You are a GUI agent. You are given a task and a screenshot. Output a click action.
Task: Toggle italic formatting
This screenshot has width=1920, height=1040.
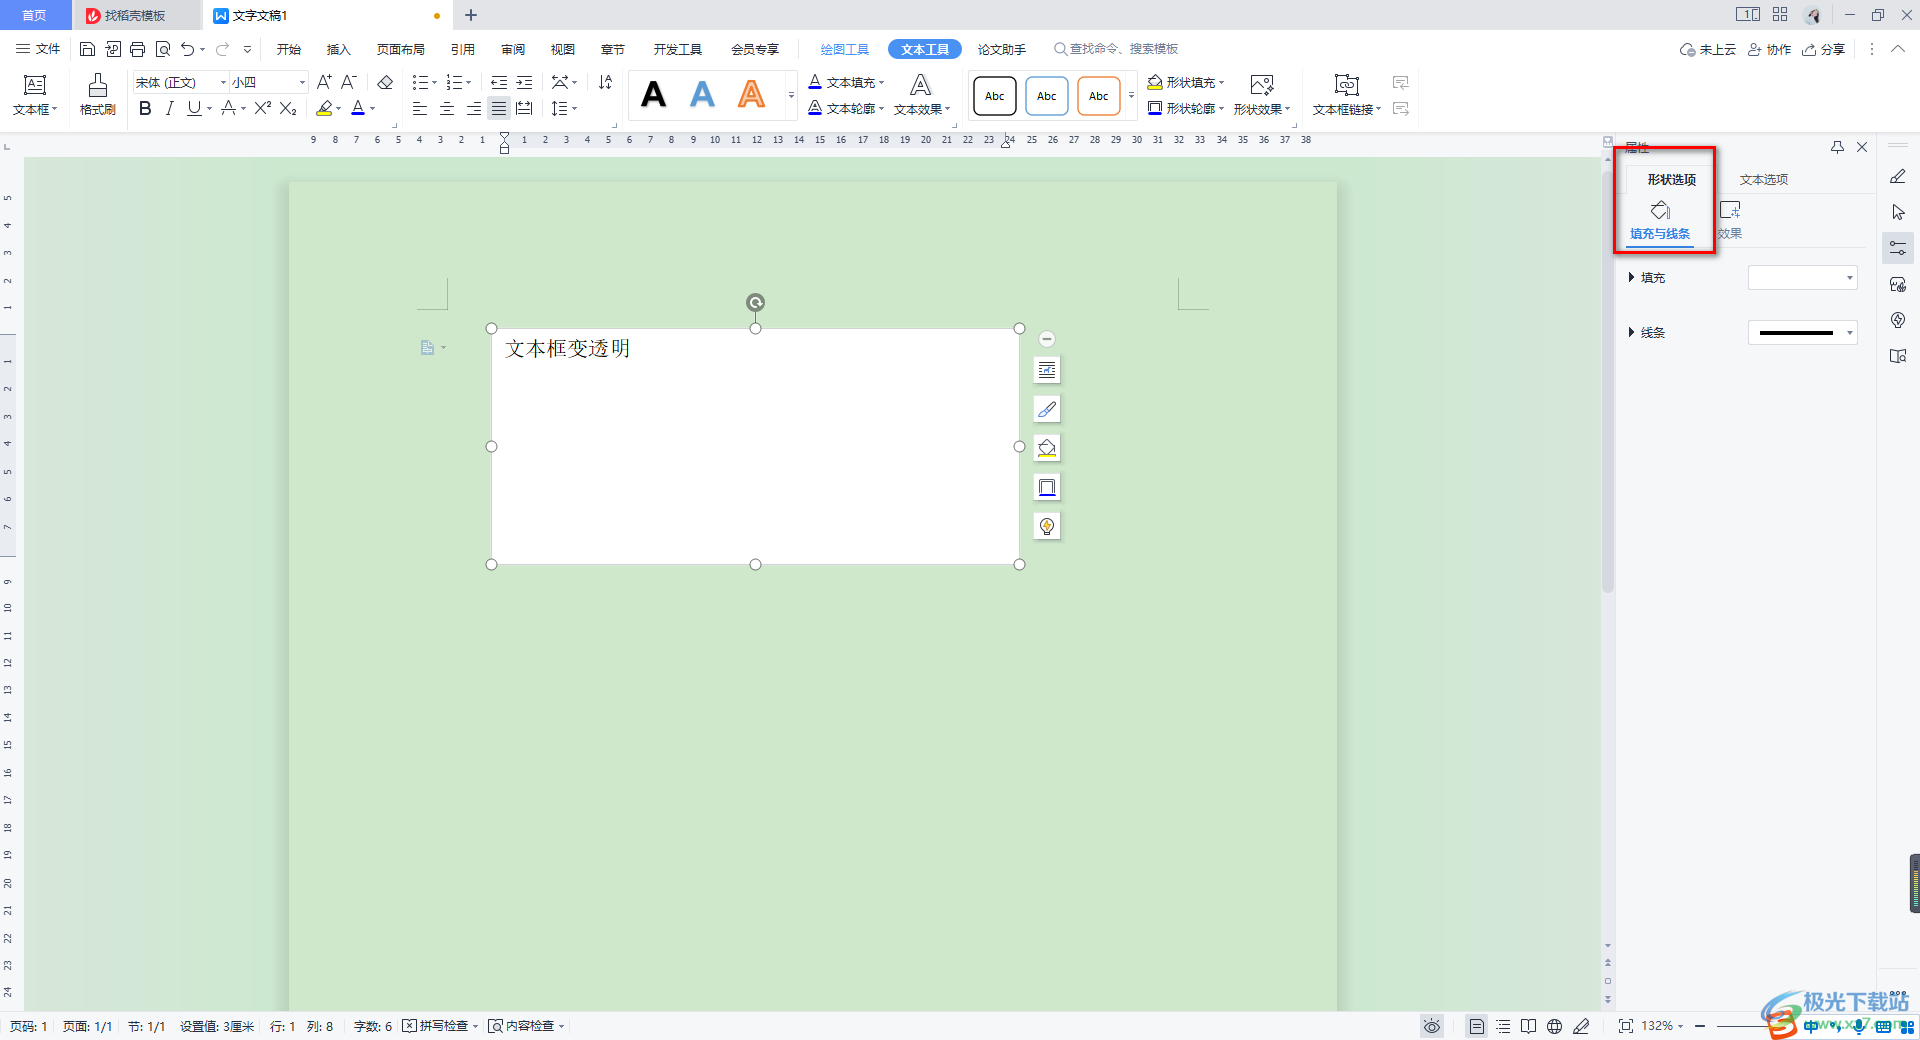point(169,109)
